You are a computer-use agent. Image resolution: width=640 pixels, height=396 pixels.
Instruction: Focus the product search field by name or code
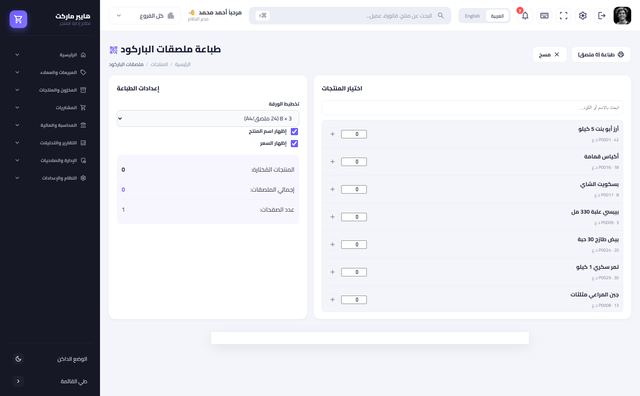tap(472, 107)
